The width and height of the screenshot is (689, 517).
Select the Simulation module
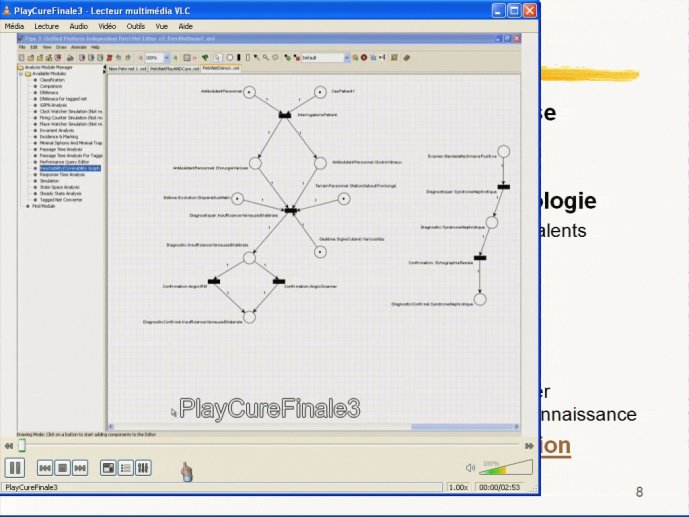coord(49,181)
